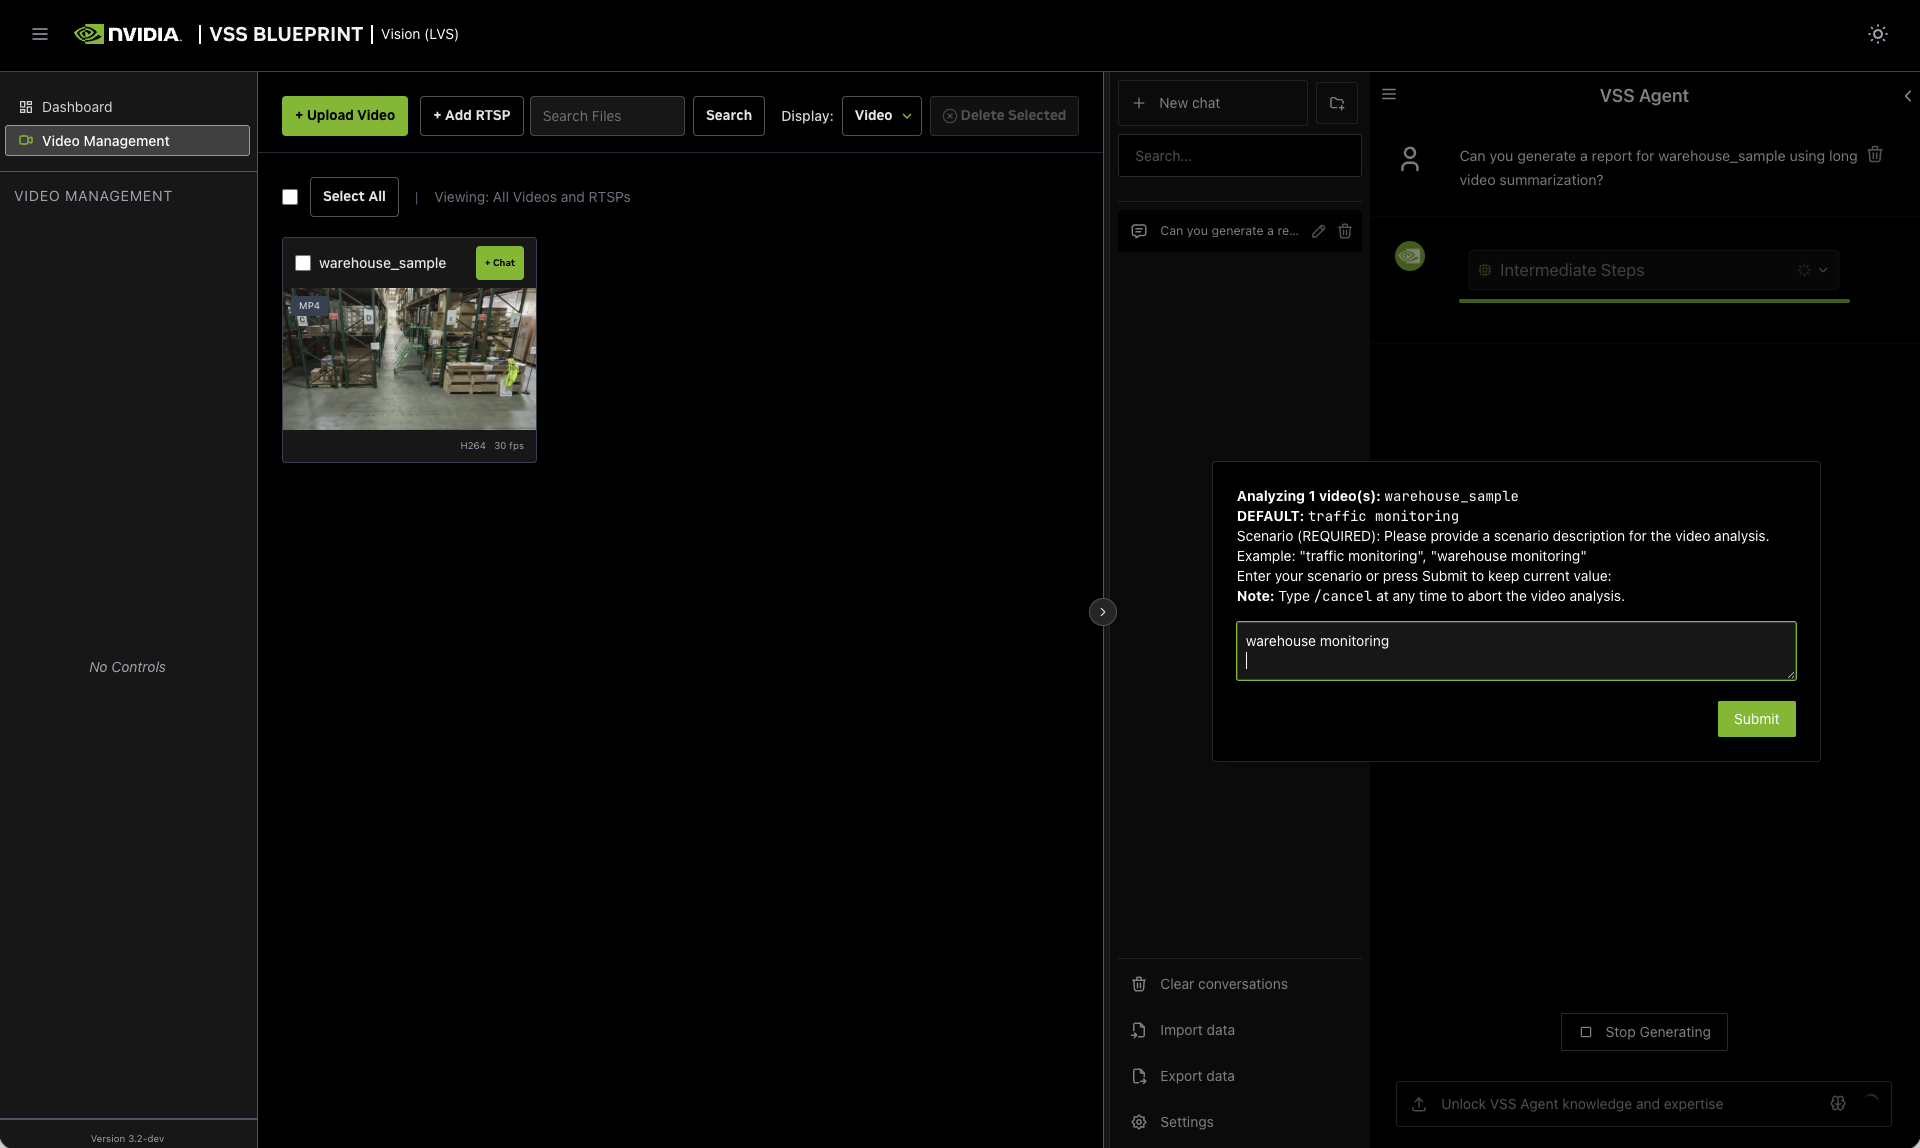Open chat Settings

[1240, 1122]
